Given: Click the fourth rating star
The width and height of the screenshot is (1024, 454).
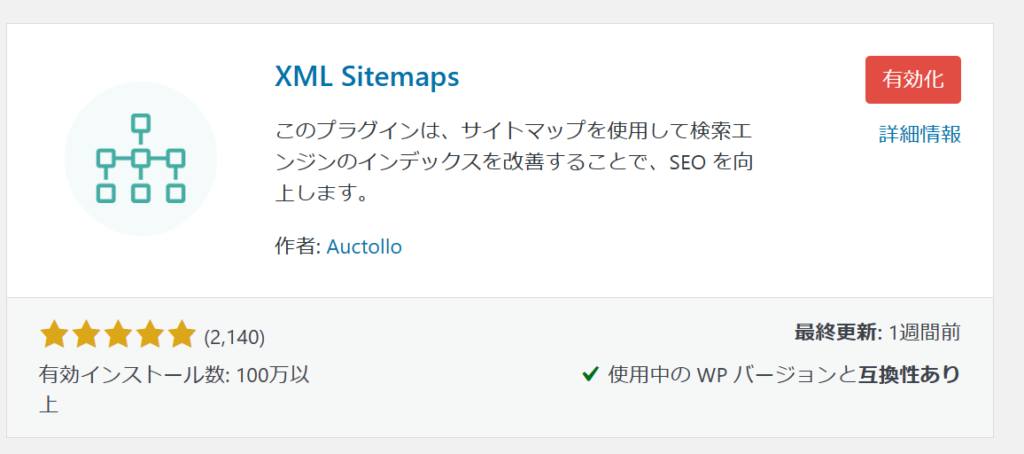Looking at the screenshot, I should (150, 335).
